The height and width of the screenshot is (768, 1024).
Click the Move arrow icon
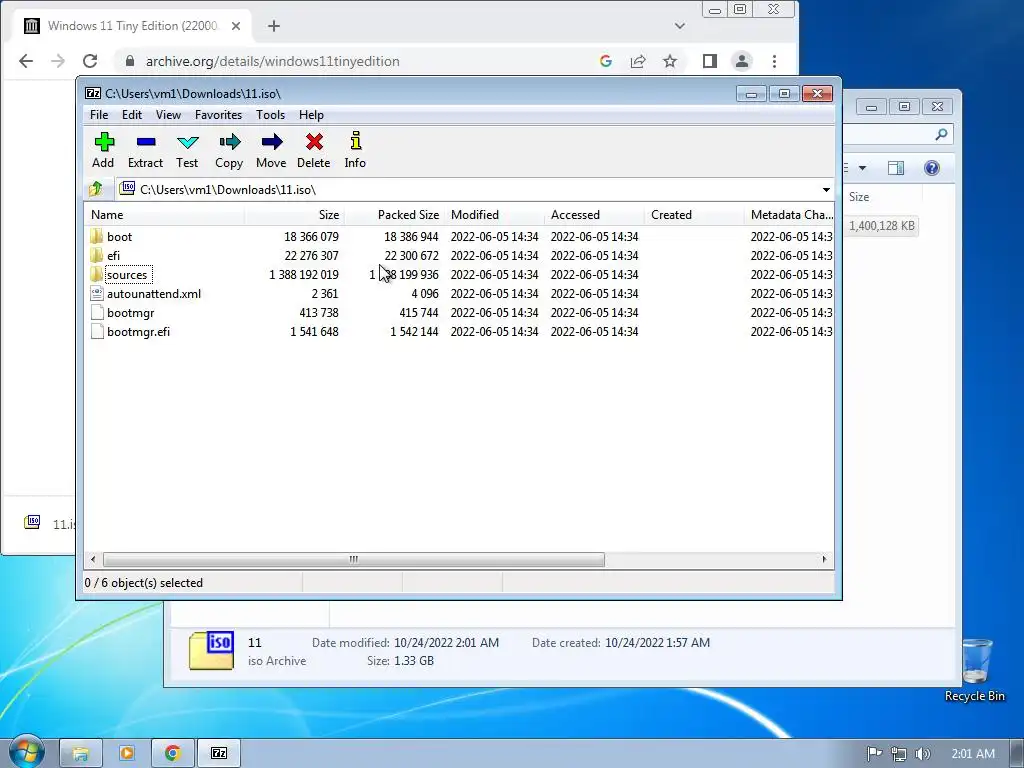point(272,142)
